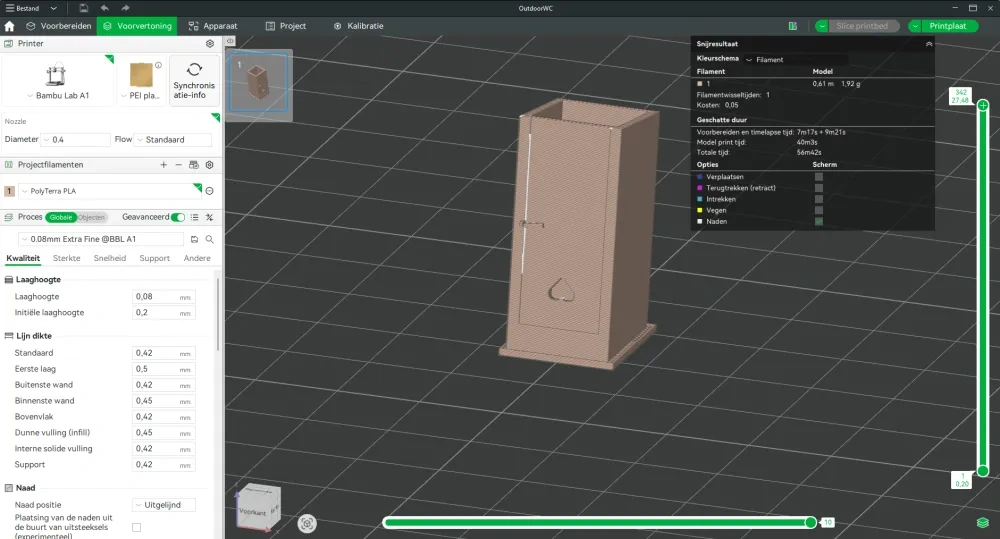This screenshot has height=539, width=1000.
Task: Open the Naad positie Uitgelijnd dropdown
Action: (x=164, y=505)
